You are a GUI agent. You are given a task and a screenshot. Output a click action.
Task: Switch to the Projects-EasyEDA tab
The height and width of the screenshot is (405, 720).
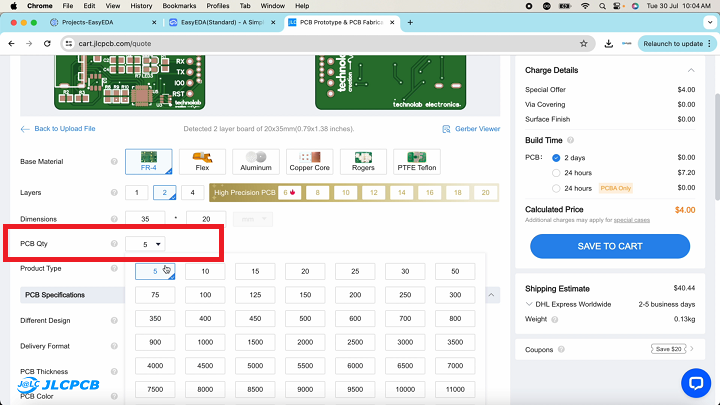coord(103,22)
